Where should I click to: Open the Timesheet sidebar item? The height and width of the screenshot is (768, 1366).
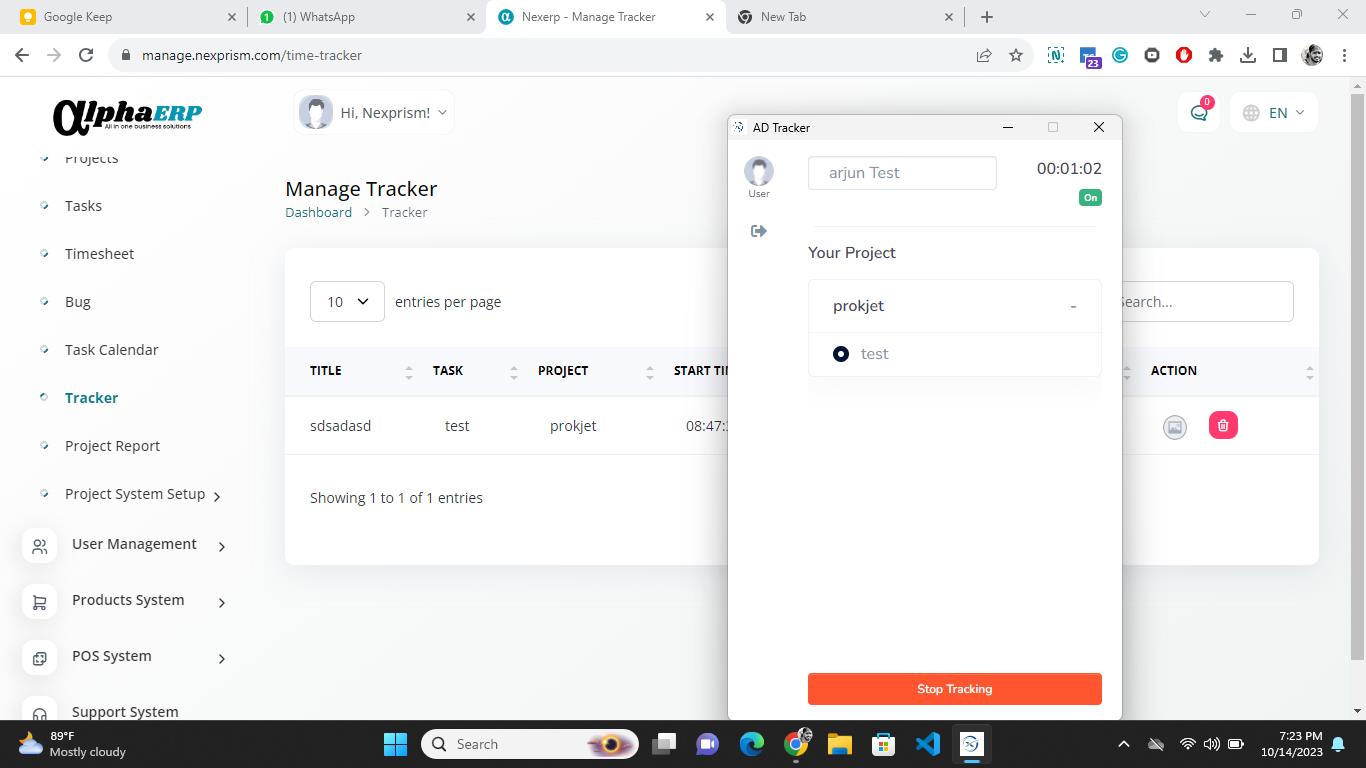99,254
